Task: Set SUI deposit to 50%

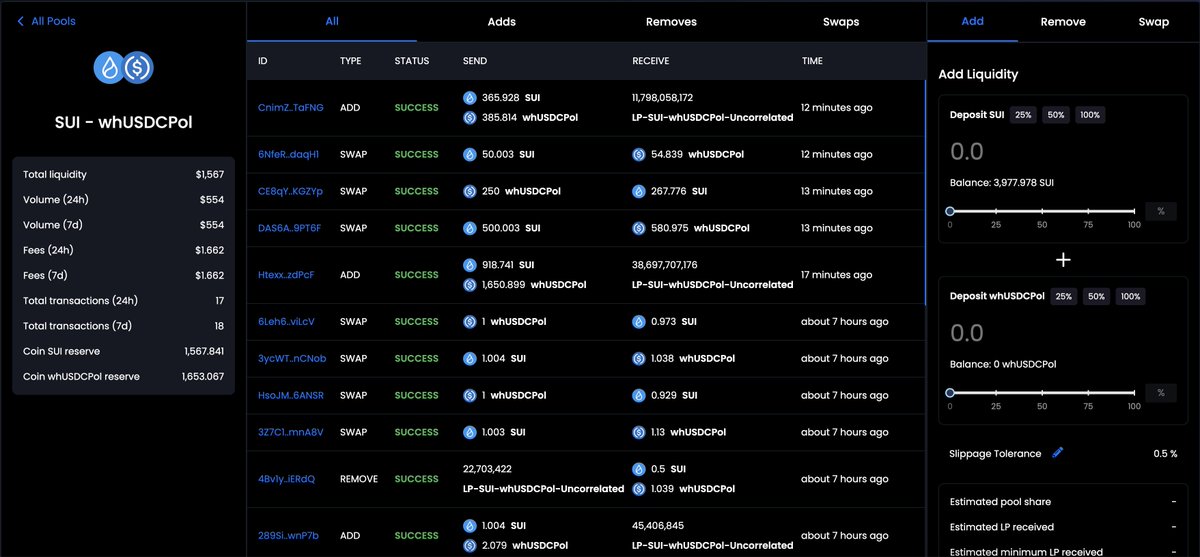Action: coord(1056,115)
